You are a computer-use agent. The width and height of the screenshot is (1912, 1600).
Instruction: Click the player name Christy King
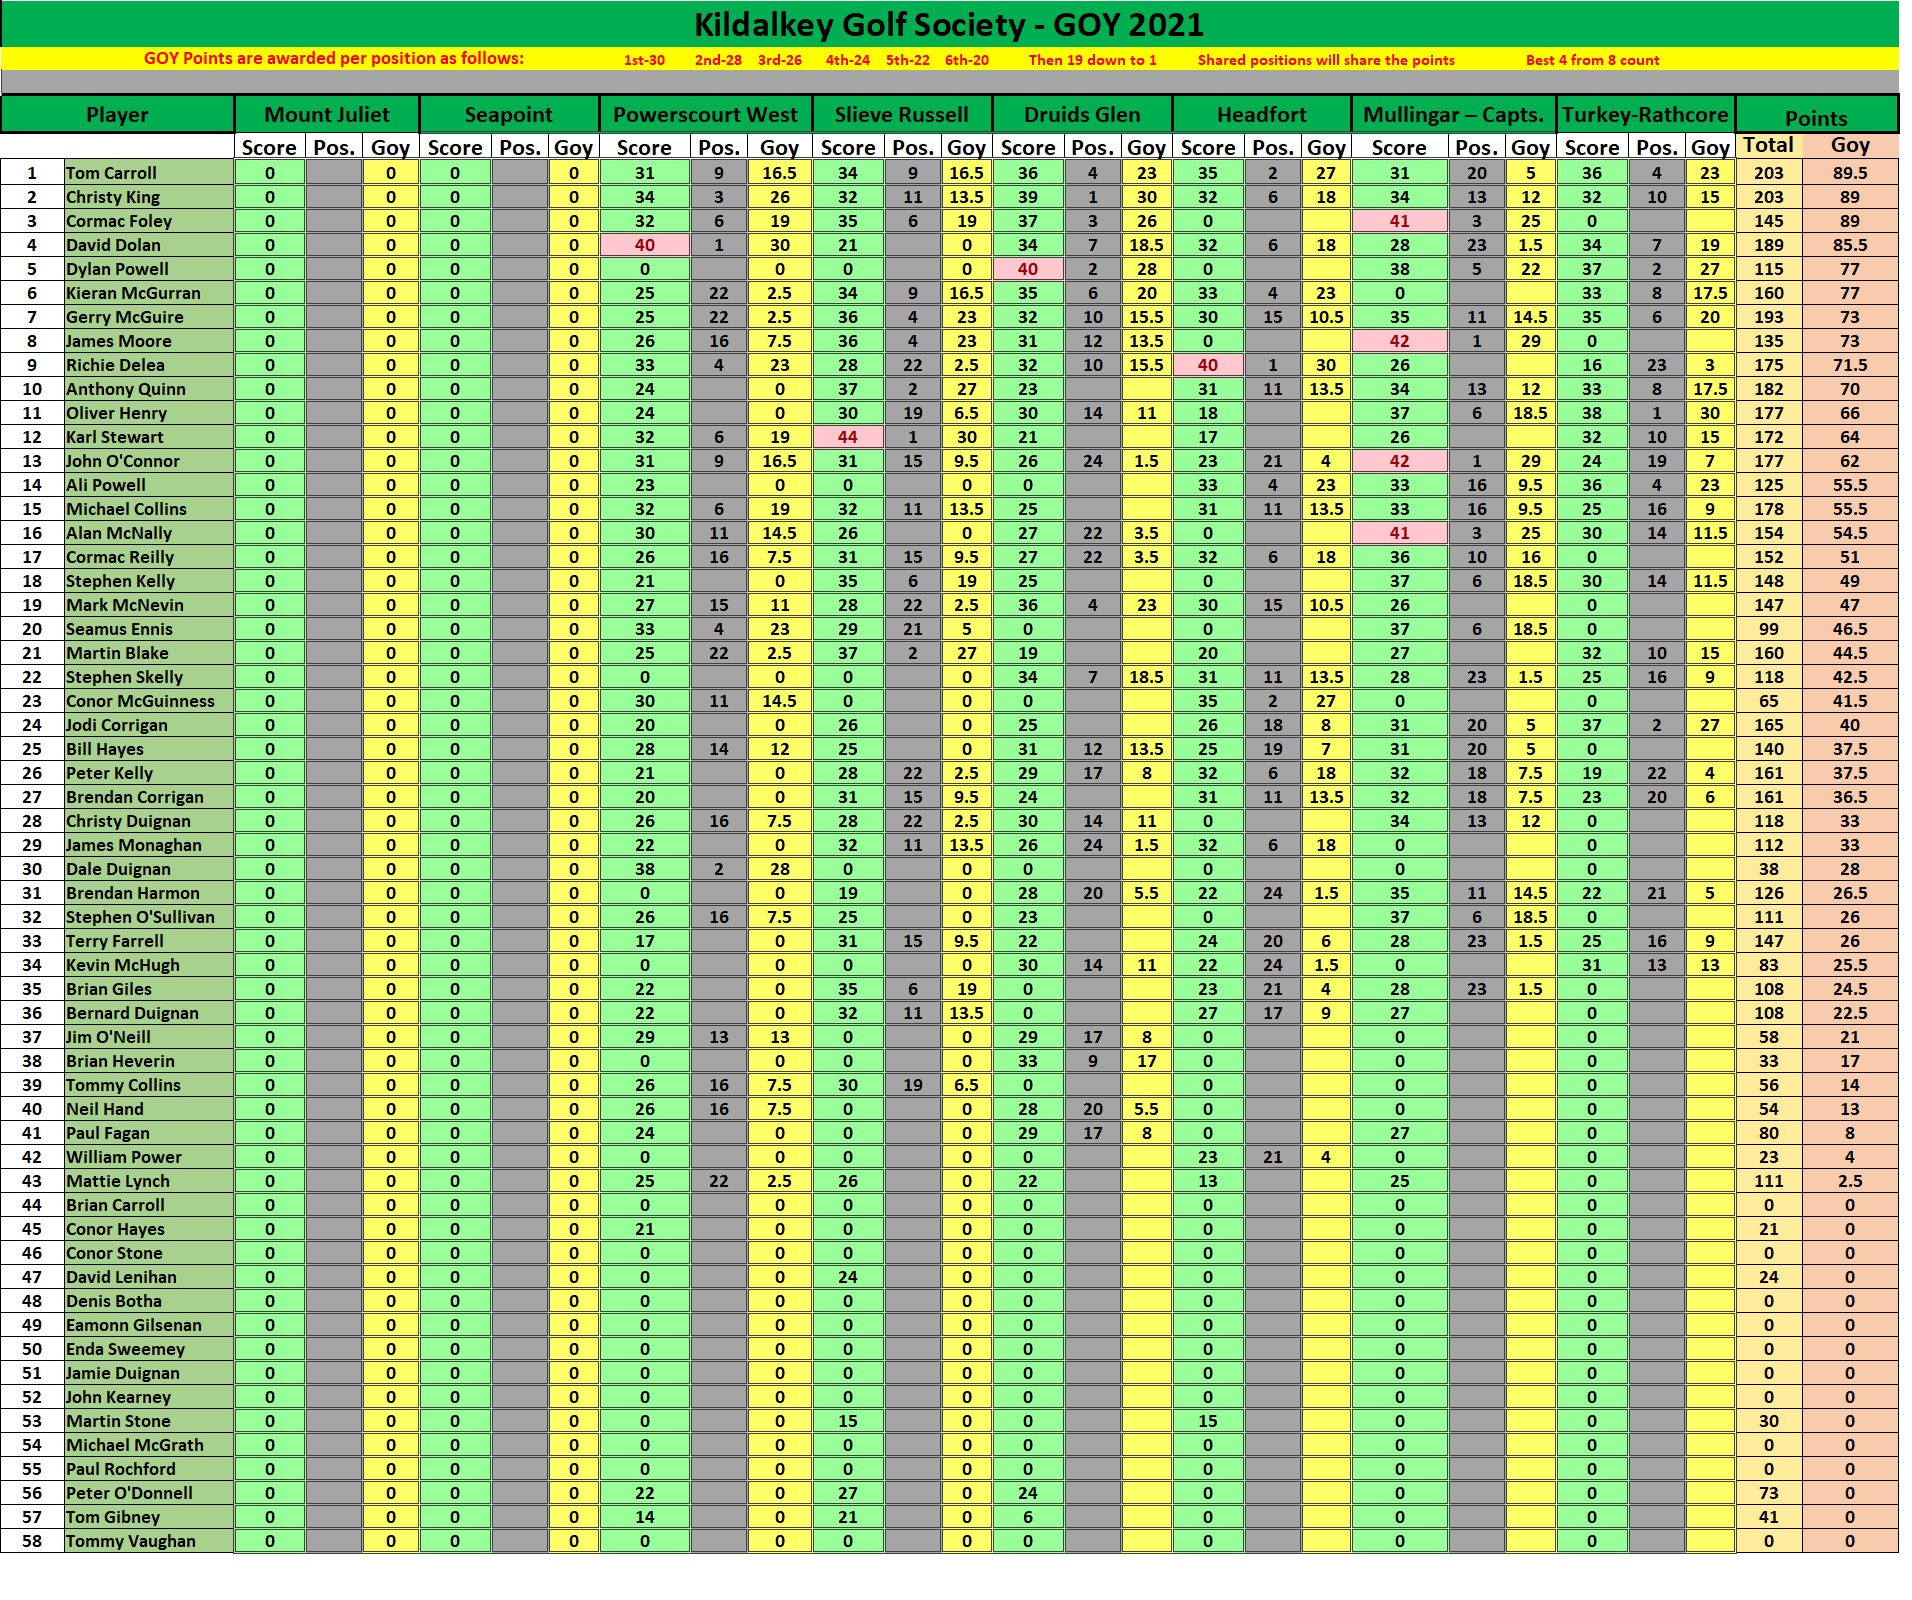(x=113, y=197)
